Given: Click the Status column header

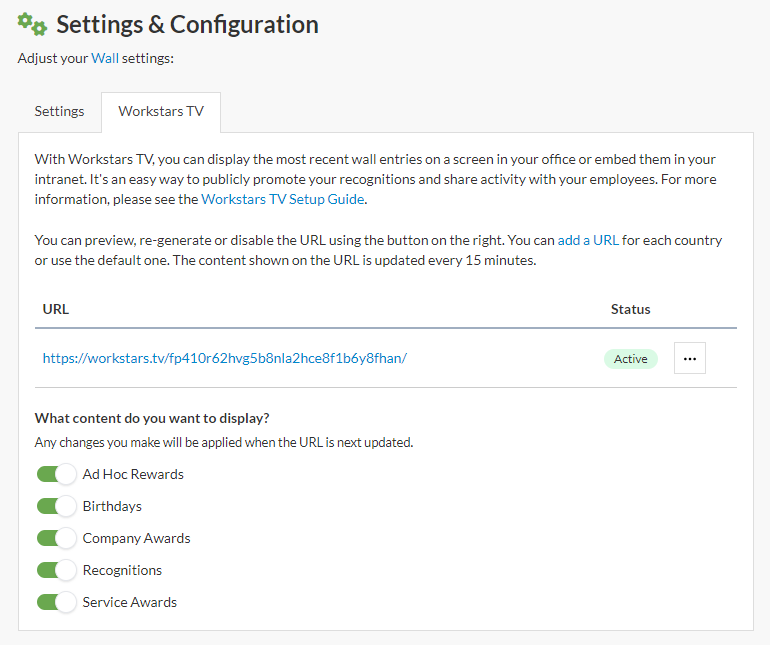Looking at the screenshot, I should (x=630, y=309).
